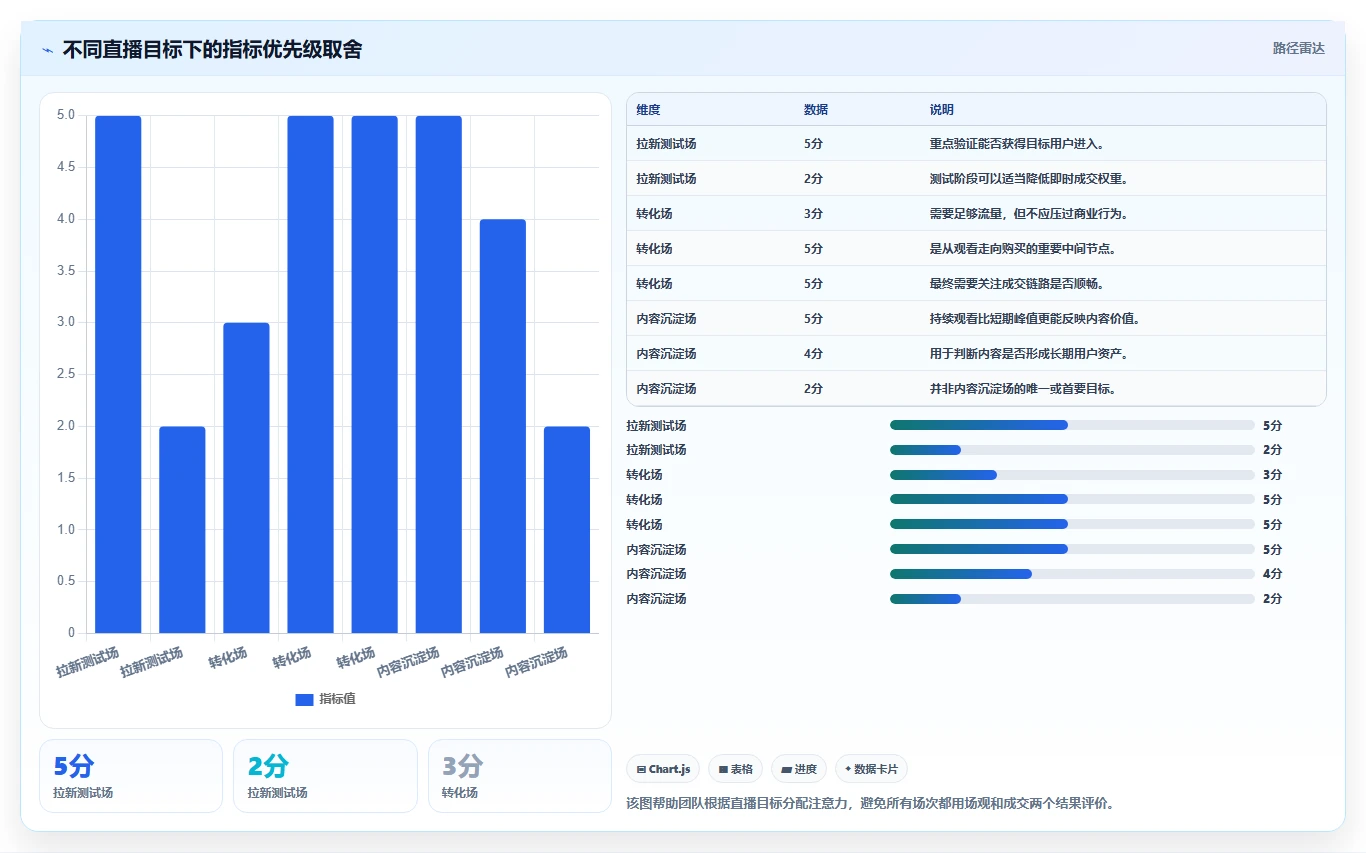Screen dimensions: 1366x853
Task: Click the last 内容沉淀场 chart bar at 2.0
Action: [567, 530]
